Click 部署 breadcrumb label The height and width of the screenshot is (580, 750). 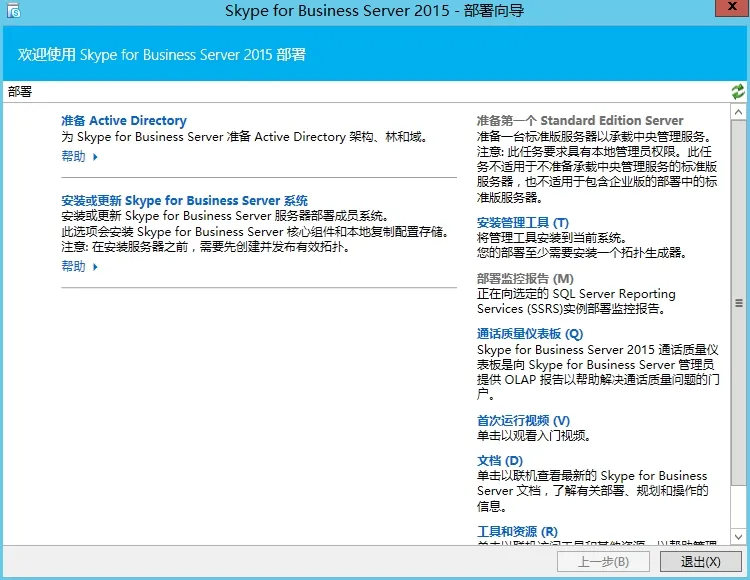(20, 91)
